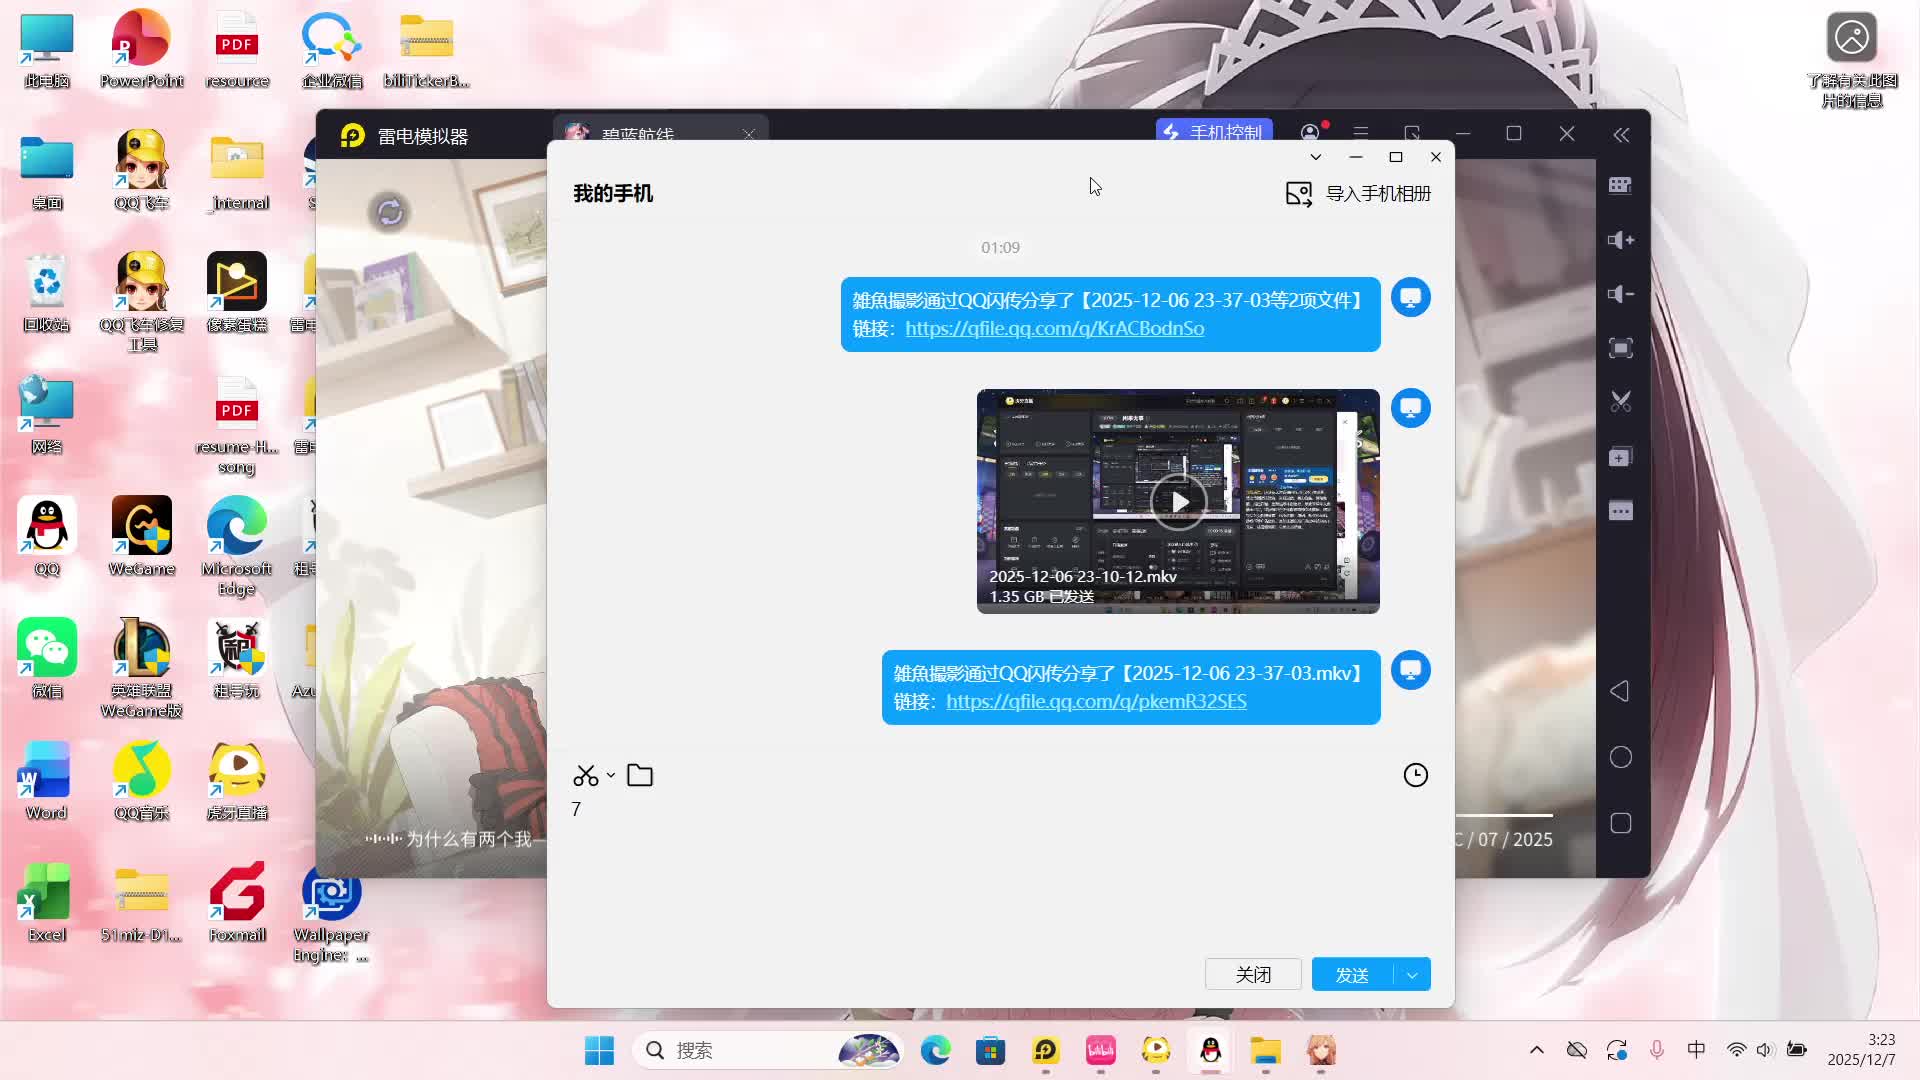This screenshot has width=1920, height=1080.
Task: Click the emulator fullscreen icon
Action: point(1620,348)
